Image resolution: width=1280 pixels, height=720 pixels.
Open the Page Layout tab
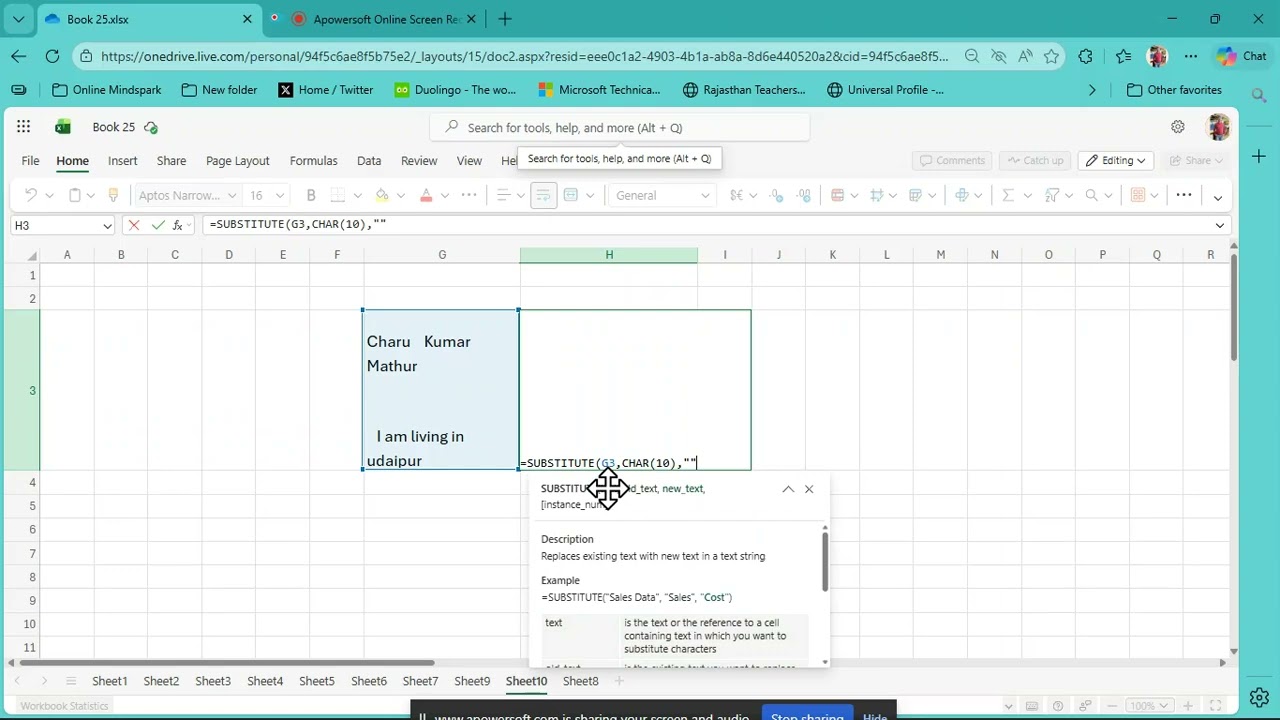(238, 160)
